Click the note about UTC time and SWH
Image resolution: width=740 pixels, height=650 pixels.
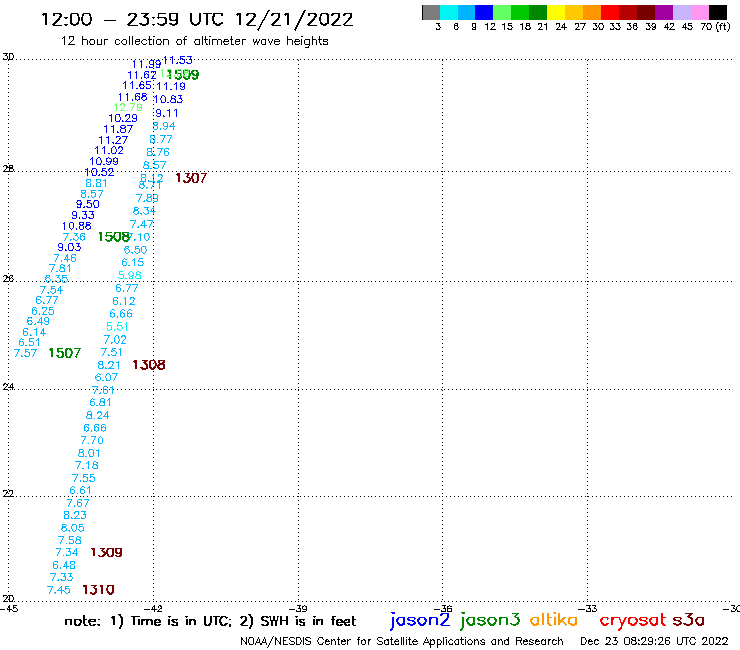(x=210, y=621)
